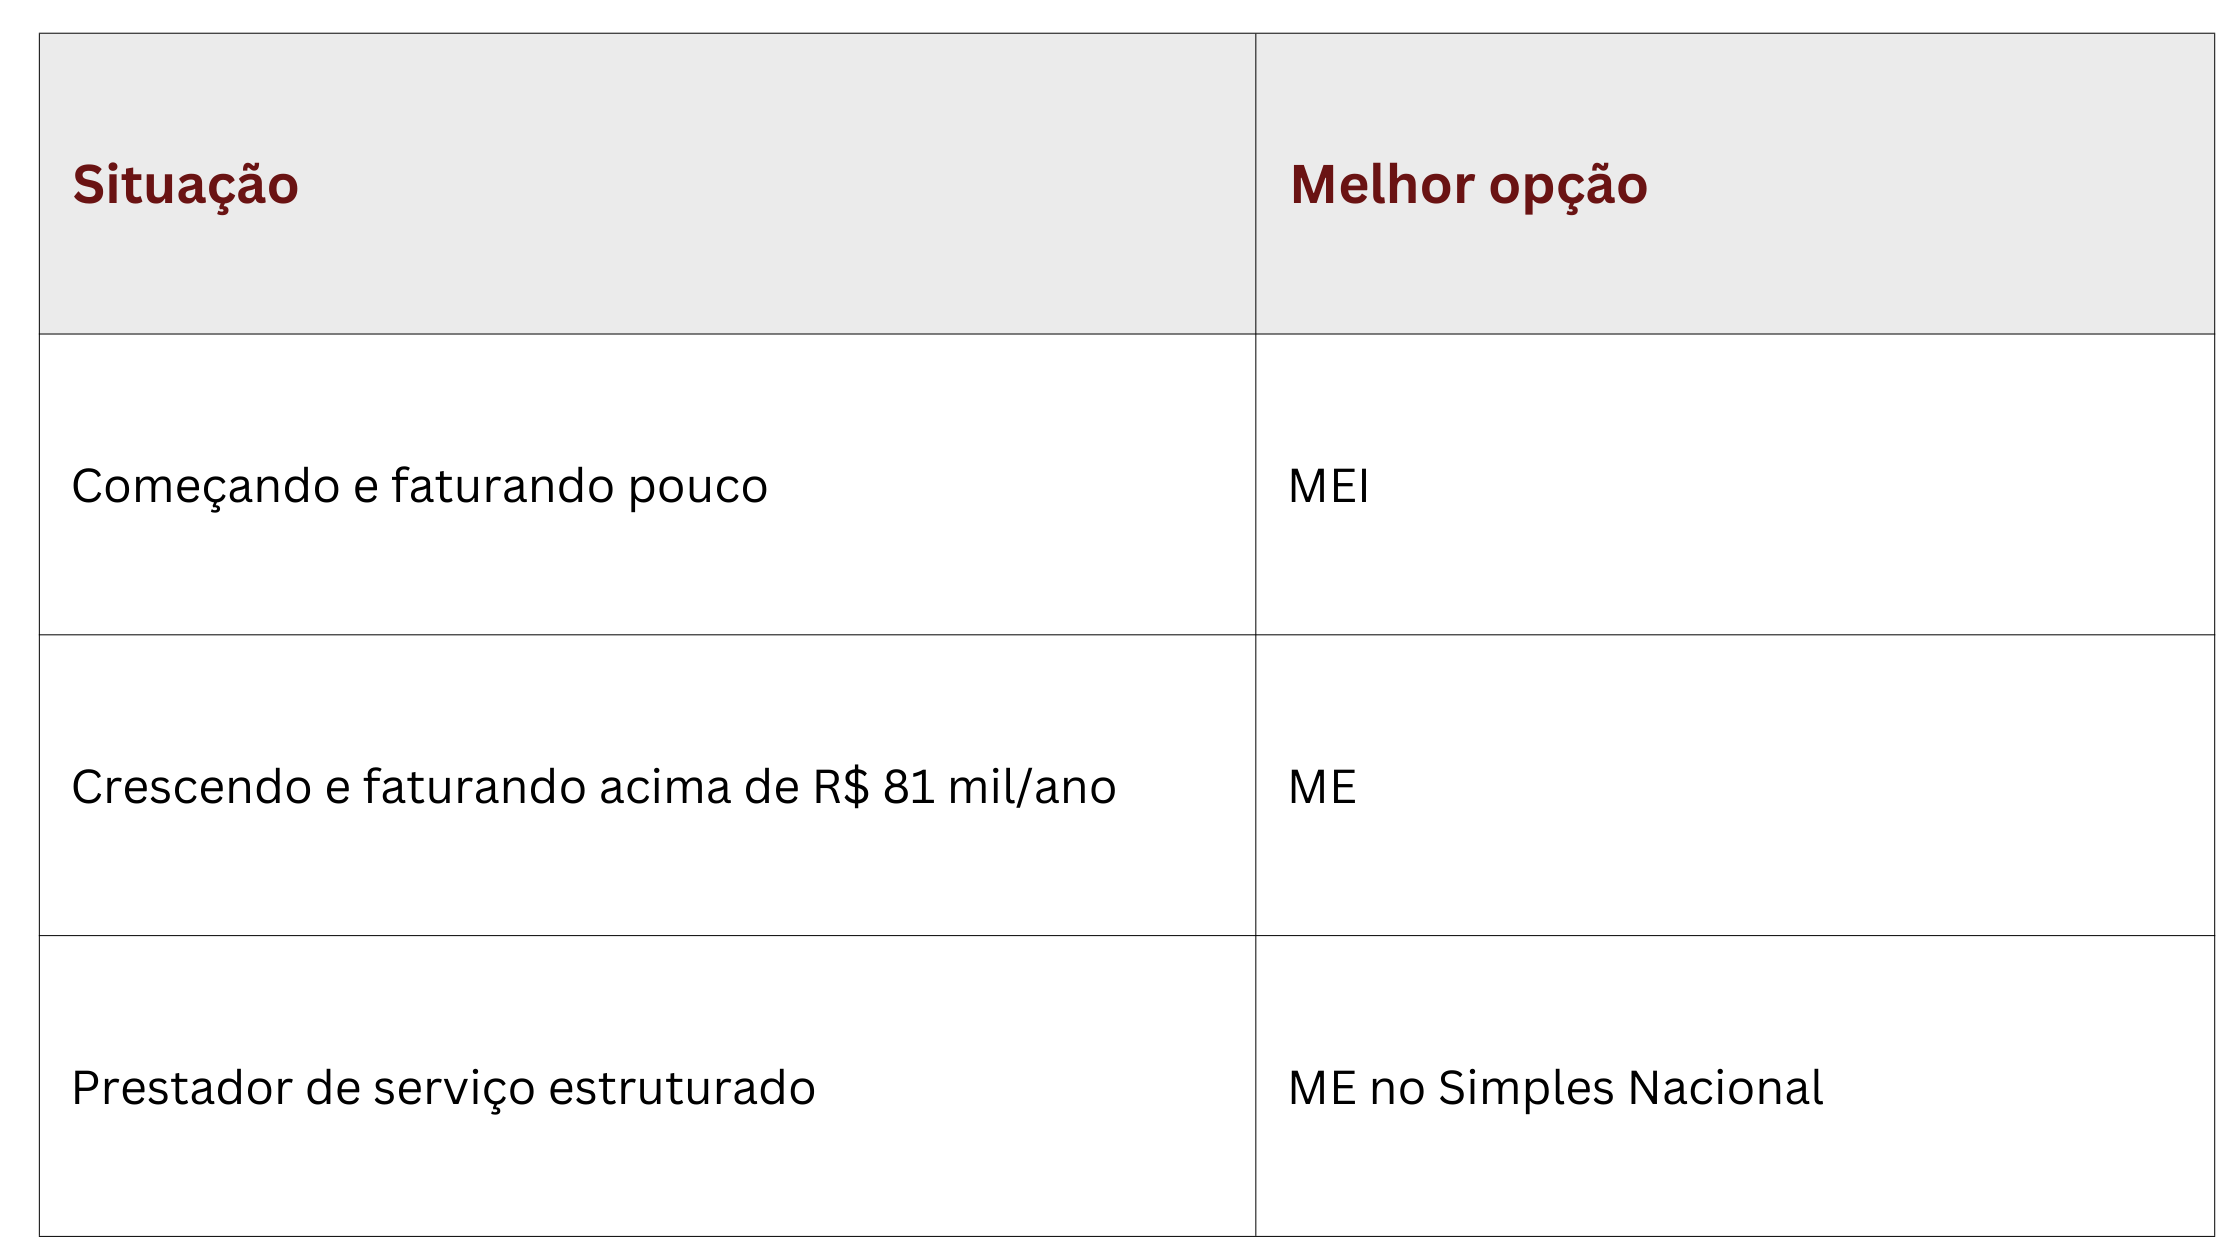Click the word 'pouco'

click(698, 486)
